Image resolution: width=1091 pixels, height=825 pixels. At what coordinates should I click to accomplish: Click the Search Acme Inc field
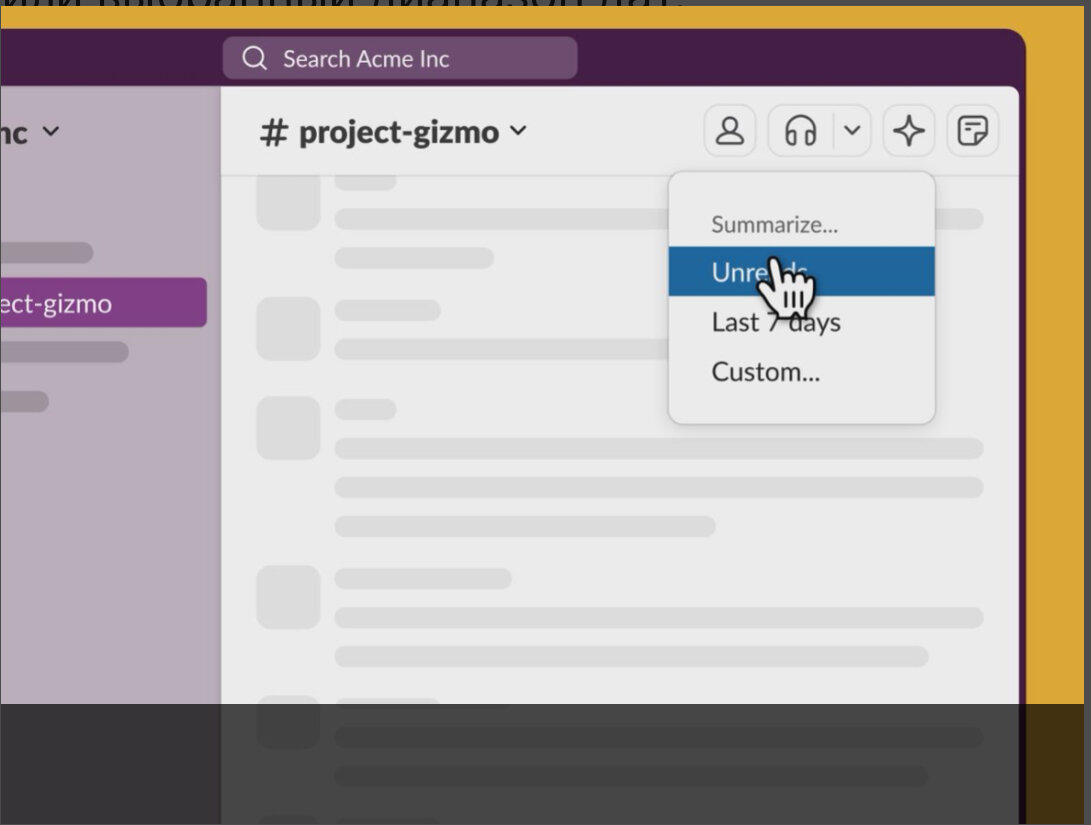point(399,58)
